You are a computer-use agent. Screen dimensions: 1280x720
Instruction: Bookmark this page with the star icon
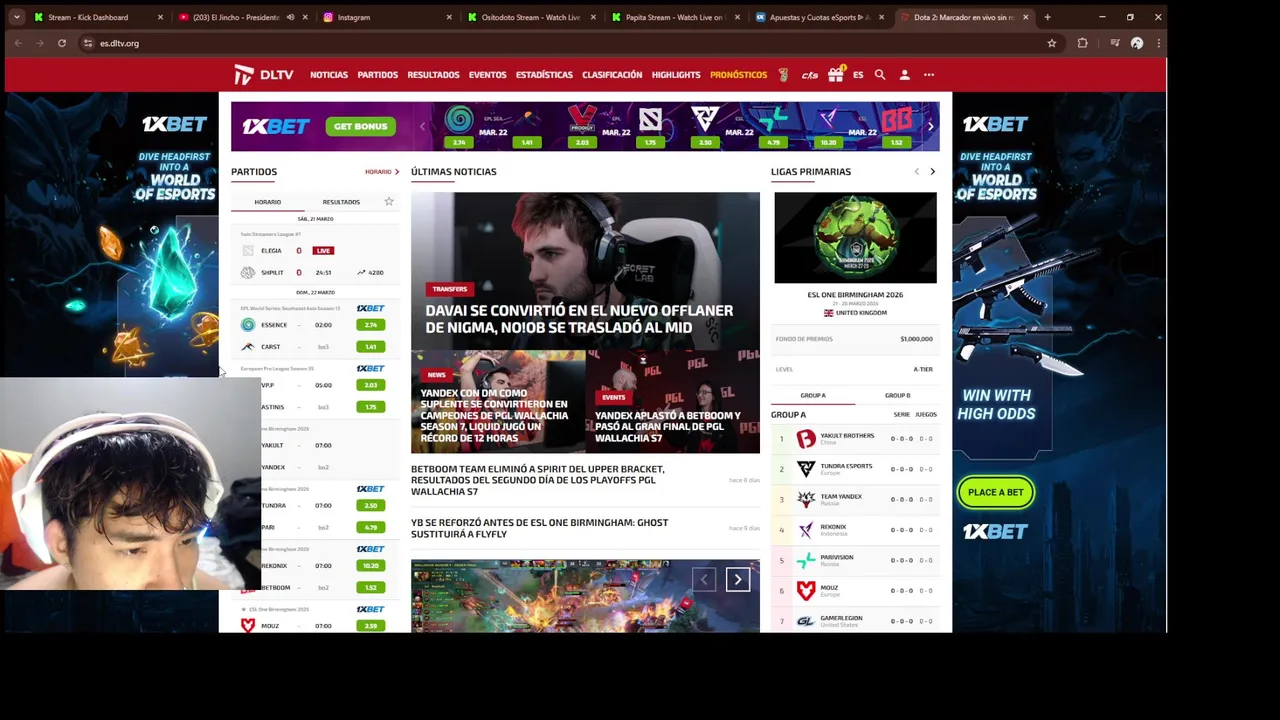pos(1051,43)
